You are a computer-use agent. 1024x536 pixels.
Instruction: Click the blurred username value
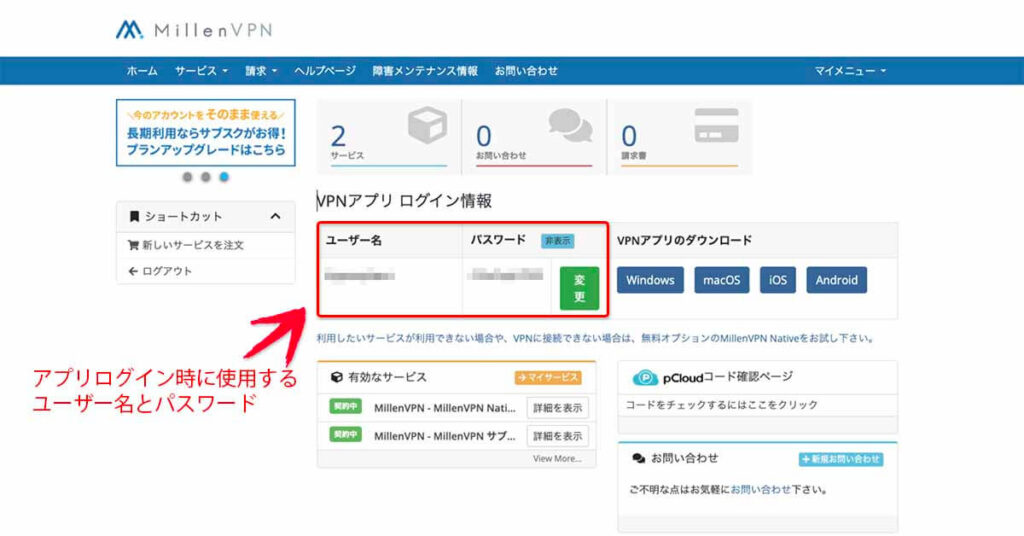coord(359,276)
